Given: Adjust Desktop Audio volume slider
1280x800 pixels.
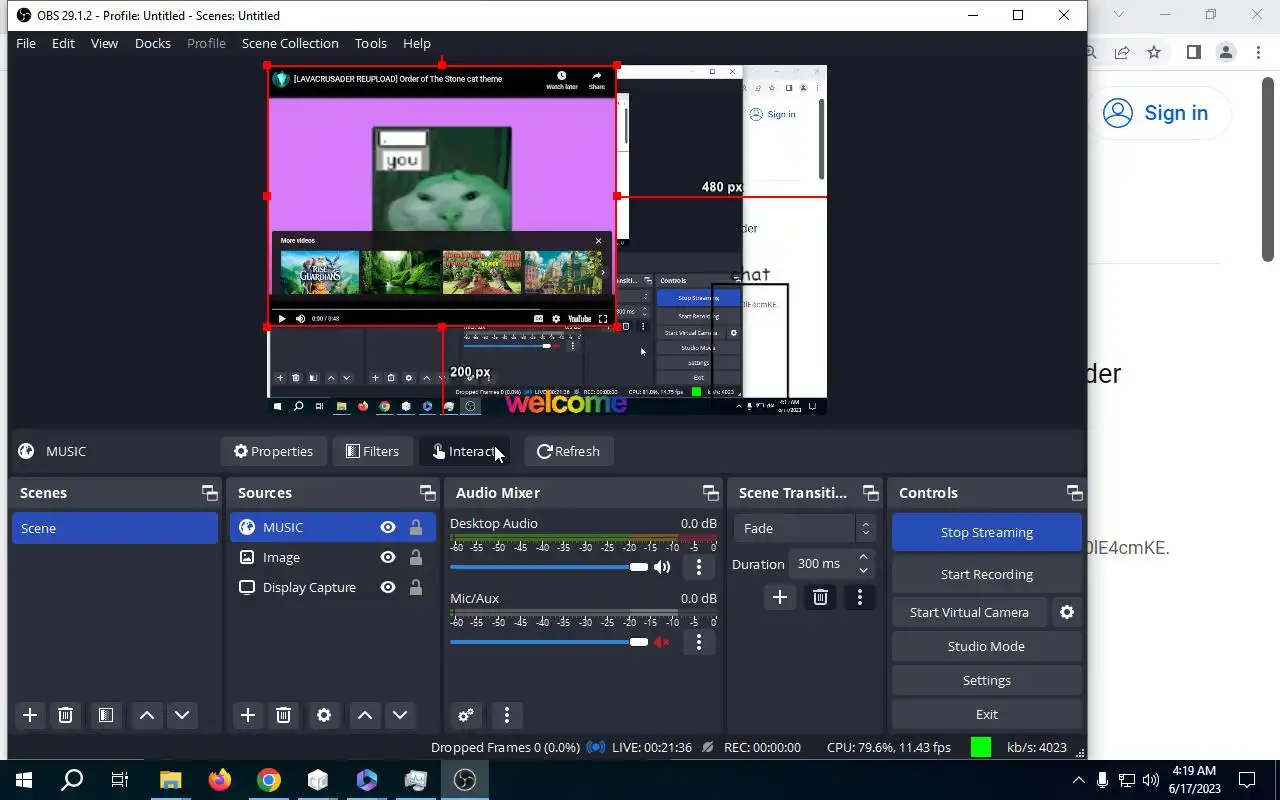Looking at the screenshot, I should [549, 567].
